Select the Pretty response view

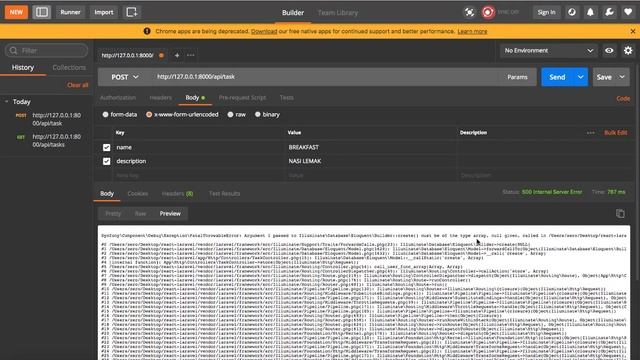click(x=113, y=213)
